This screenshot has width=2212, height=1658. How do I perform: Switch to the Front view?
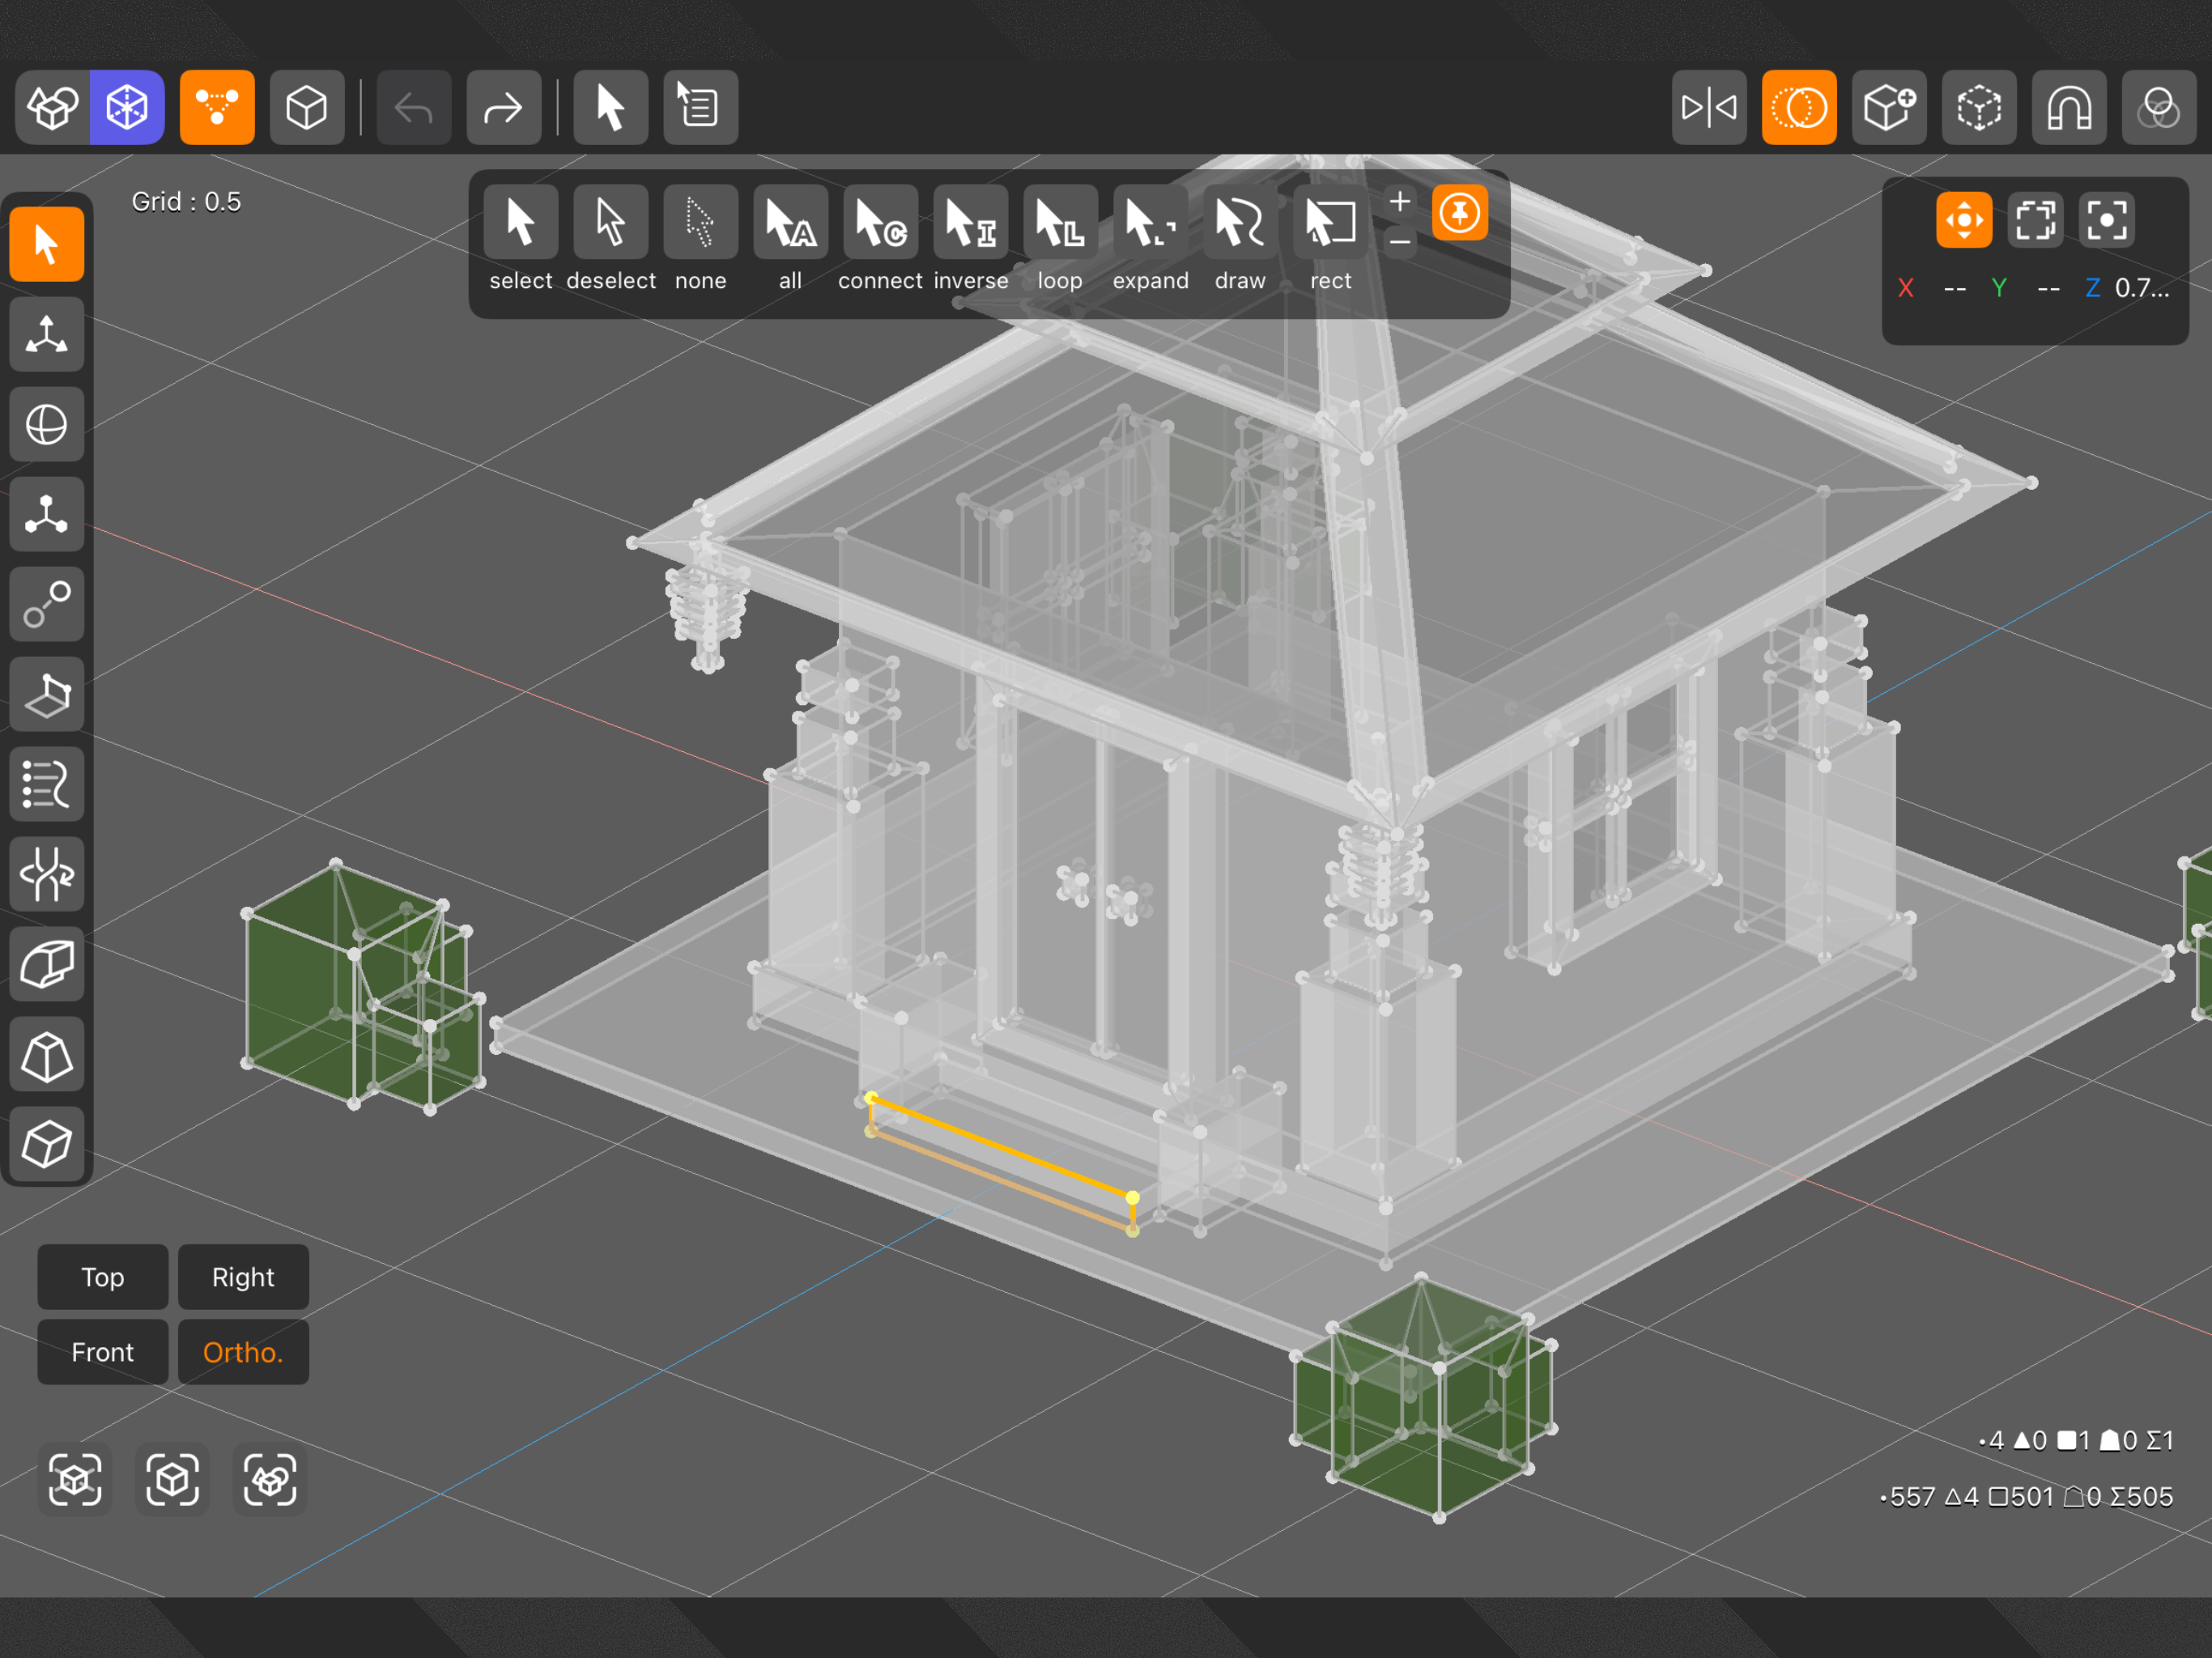point(103,1352)
